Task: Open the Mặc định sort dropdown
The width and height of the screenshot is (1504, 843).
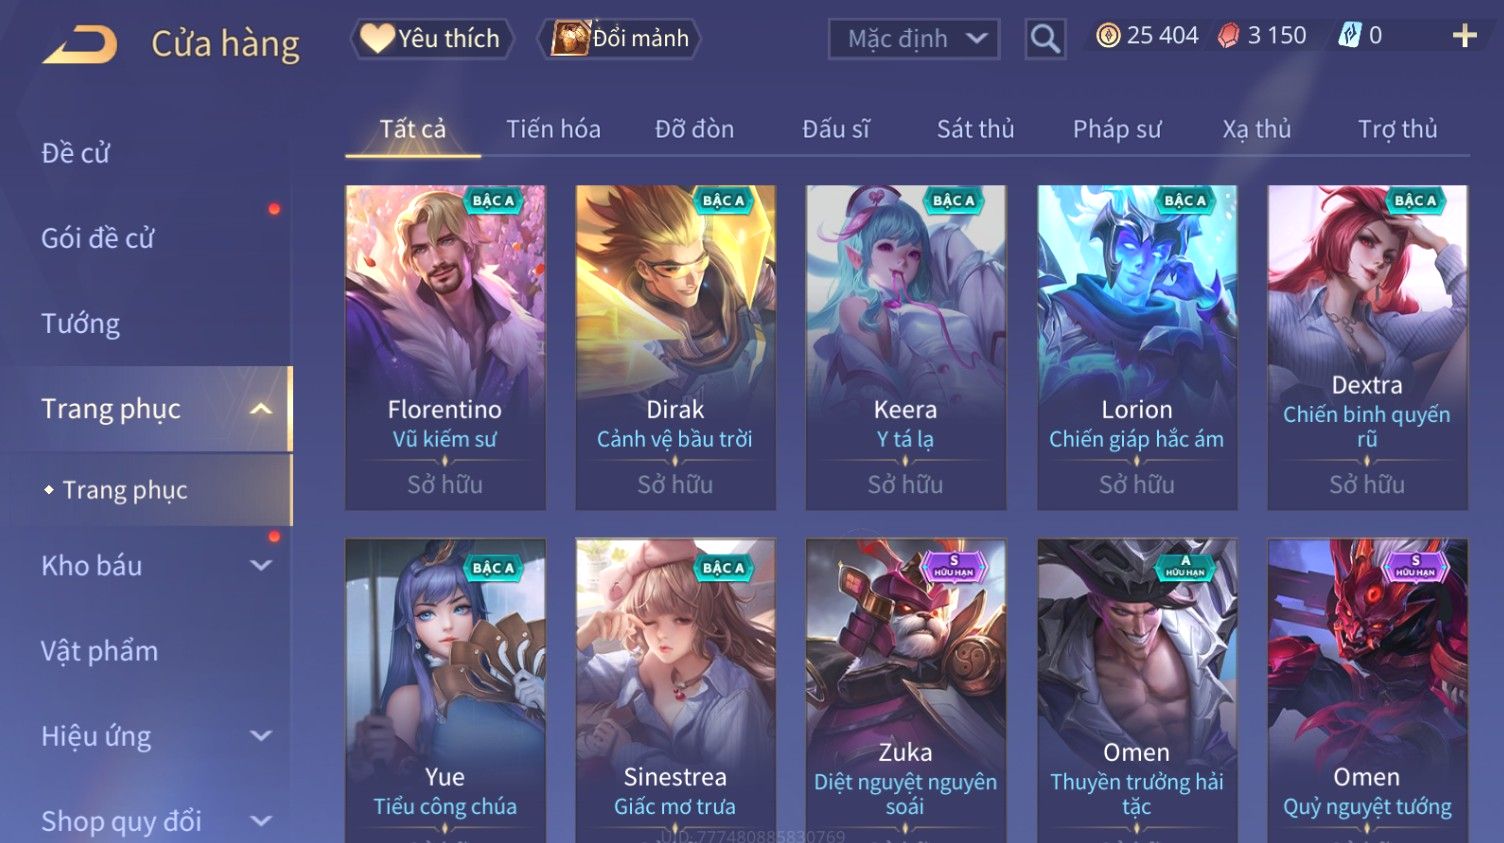Action: click(914, 39)
